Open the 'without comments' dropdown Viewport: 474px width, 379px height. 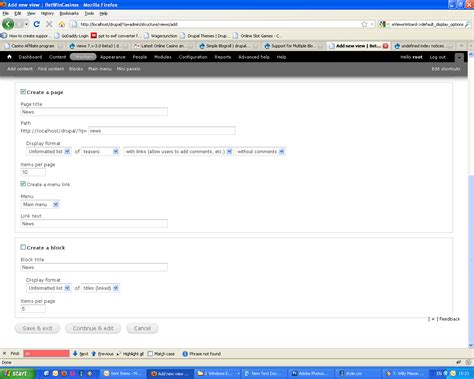point(260,152)
